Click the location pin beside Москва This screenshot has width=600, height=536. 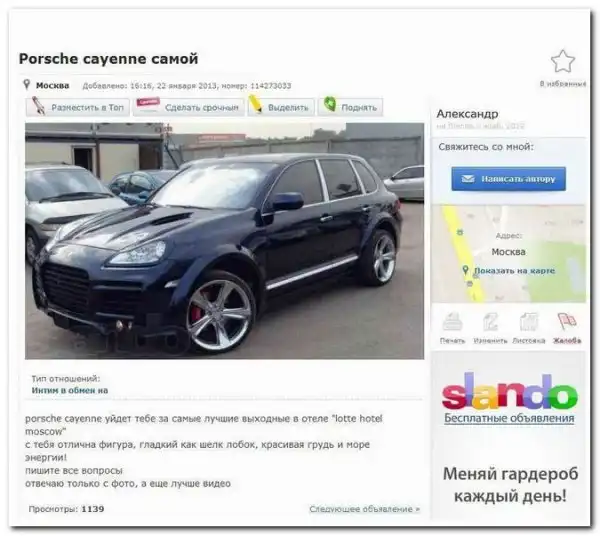(x=26, y=85)
